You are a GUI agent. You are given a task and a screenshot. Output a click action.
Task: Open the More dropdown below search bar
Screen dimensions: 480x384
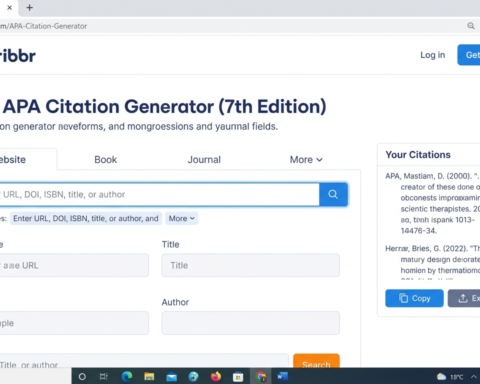182,218
